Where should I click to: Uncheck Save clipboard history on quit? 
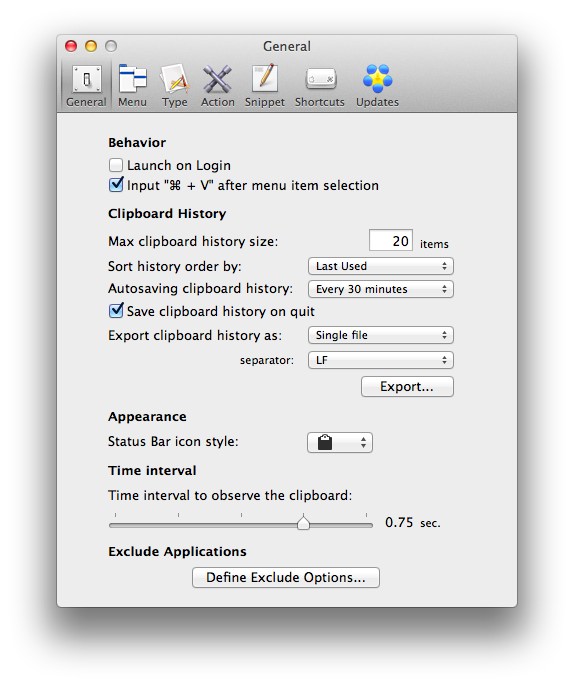click(116, 311)
